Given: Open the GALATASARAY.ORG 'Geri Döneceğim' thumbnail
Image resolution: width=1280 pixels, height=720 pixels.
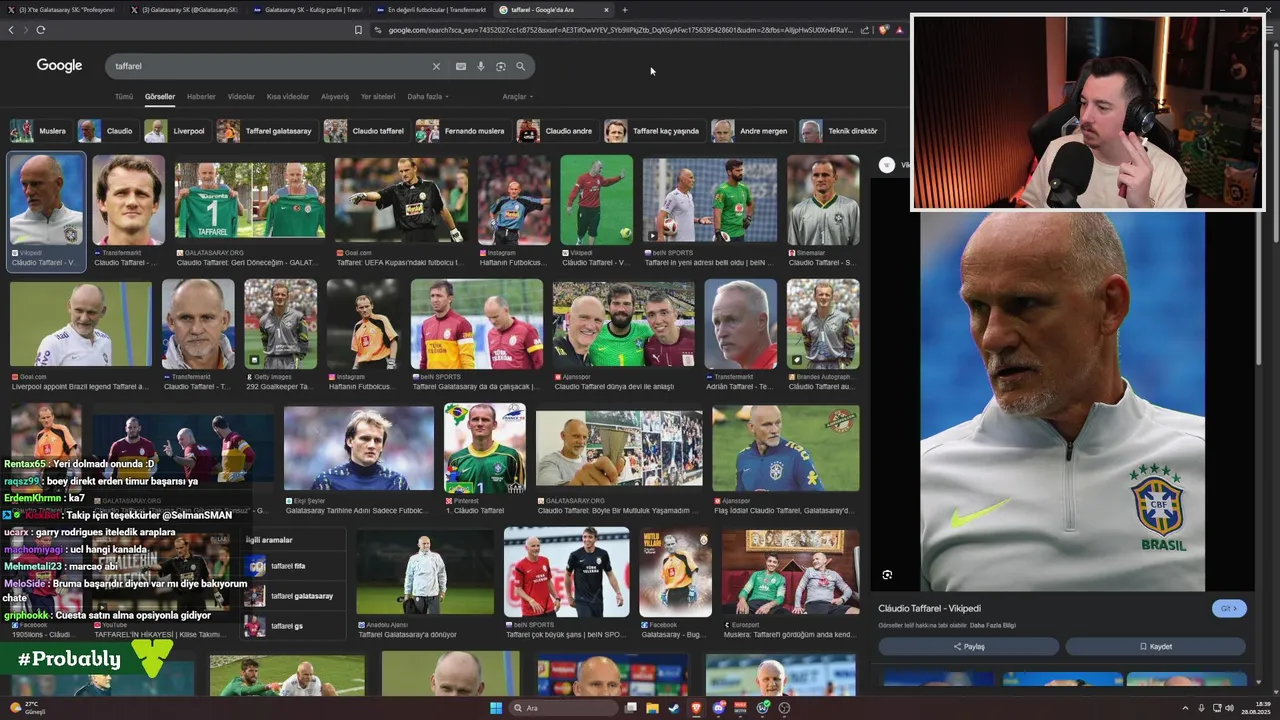Looking at the screenshot, I should [x=250, y=200].
